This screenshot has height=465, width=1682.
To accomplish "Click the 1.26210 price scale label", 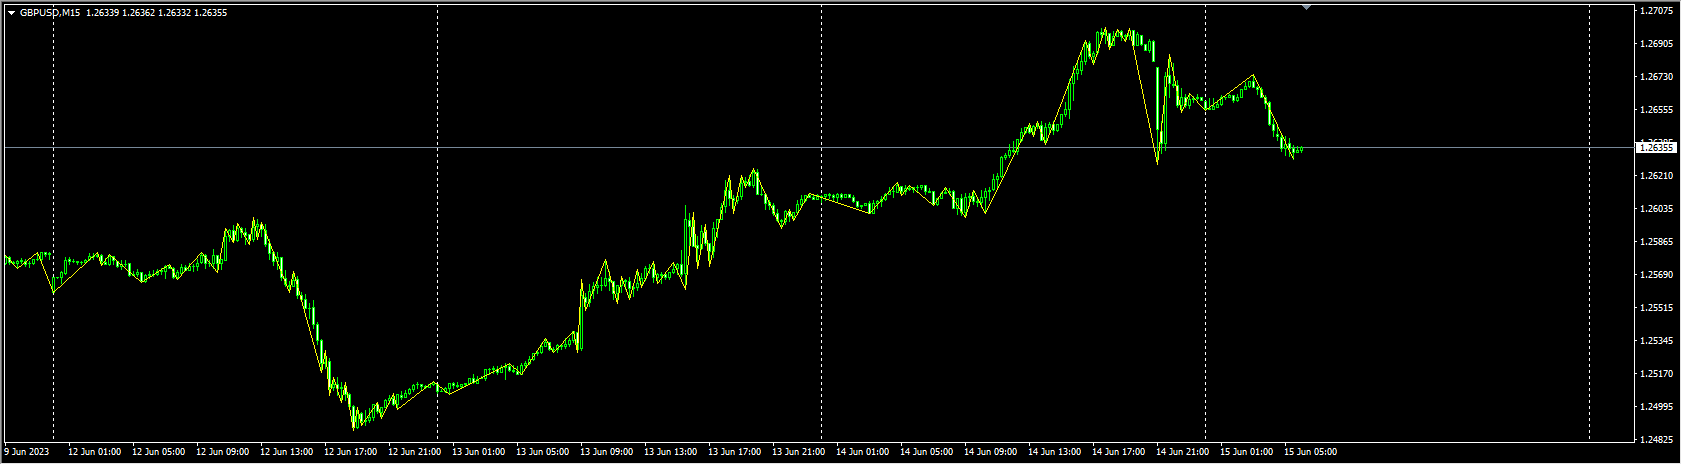I will [x=1658, y=176].
